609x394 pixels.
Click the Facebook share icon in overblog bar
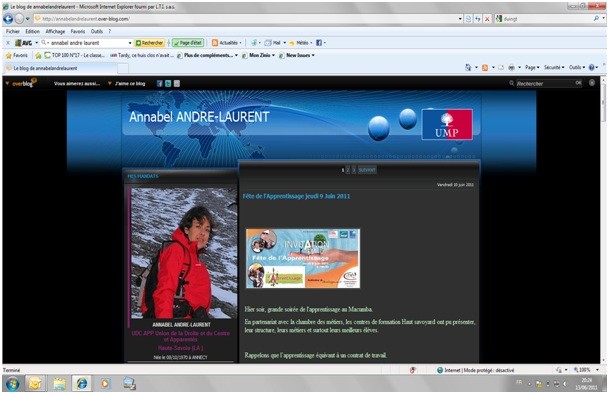pyautogui.click(x=160, y=84)
